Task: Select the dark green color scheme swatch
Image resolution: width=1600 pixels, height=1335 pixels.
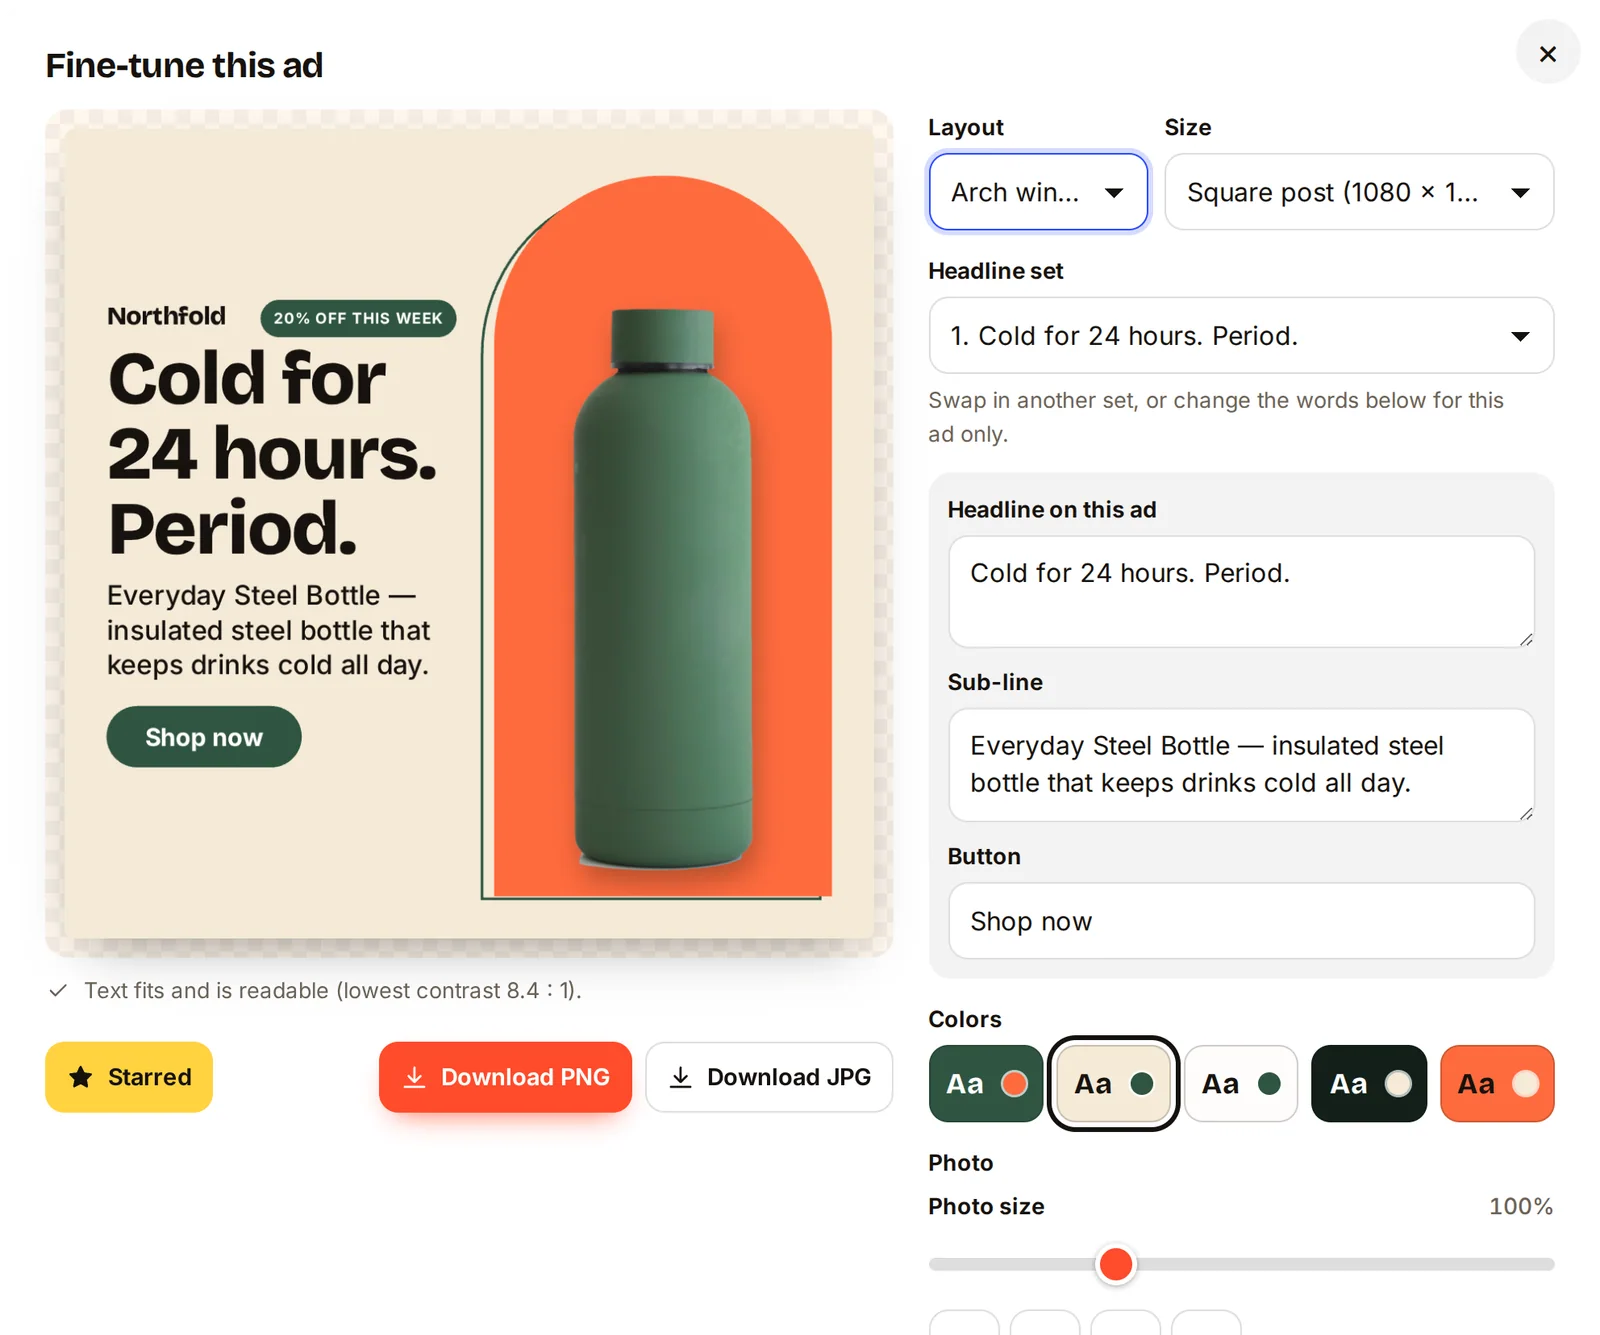Action: click(986, 1084)
